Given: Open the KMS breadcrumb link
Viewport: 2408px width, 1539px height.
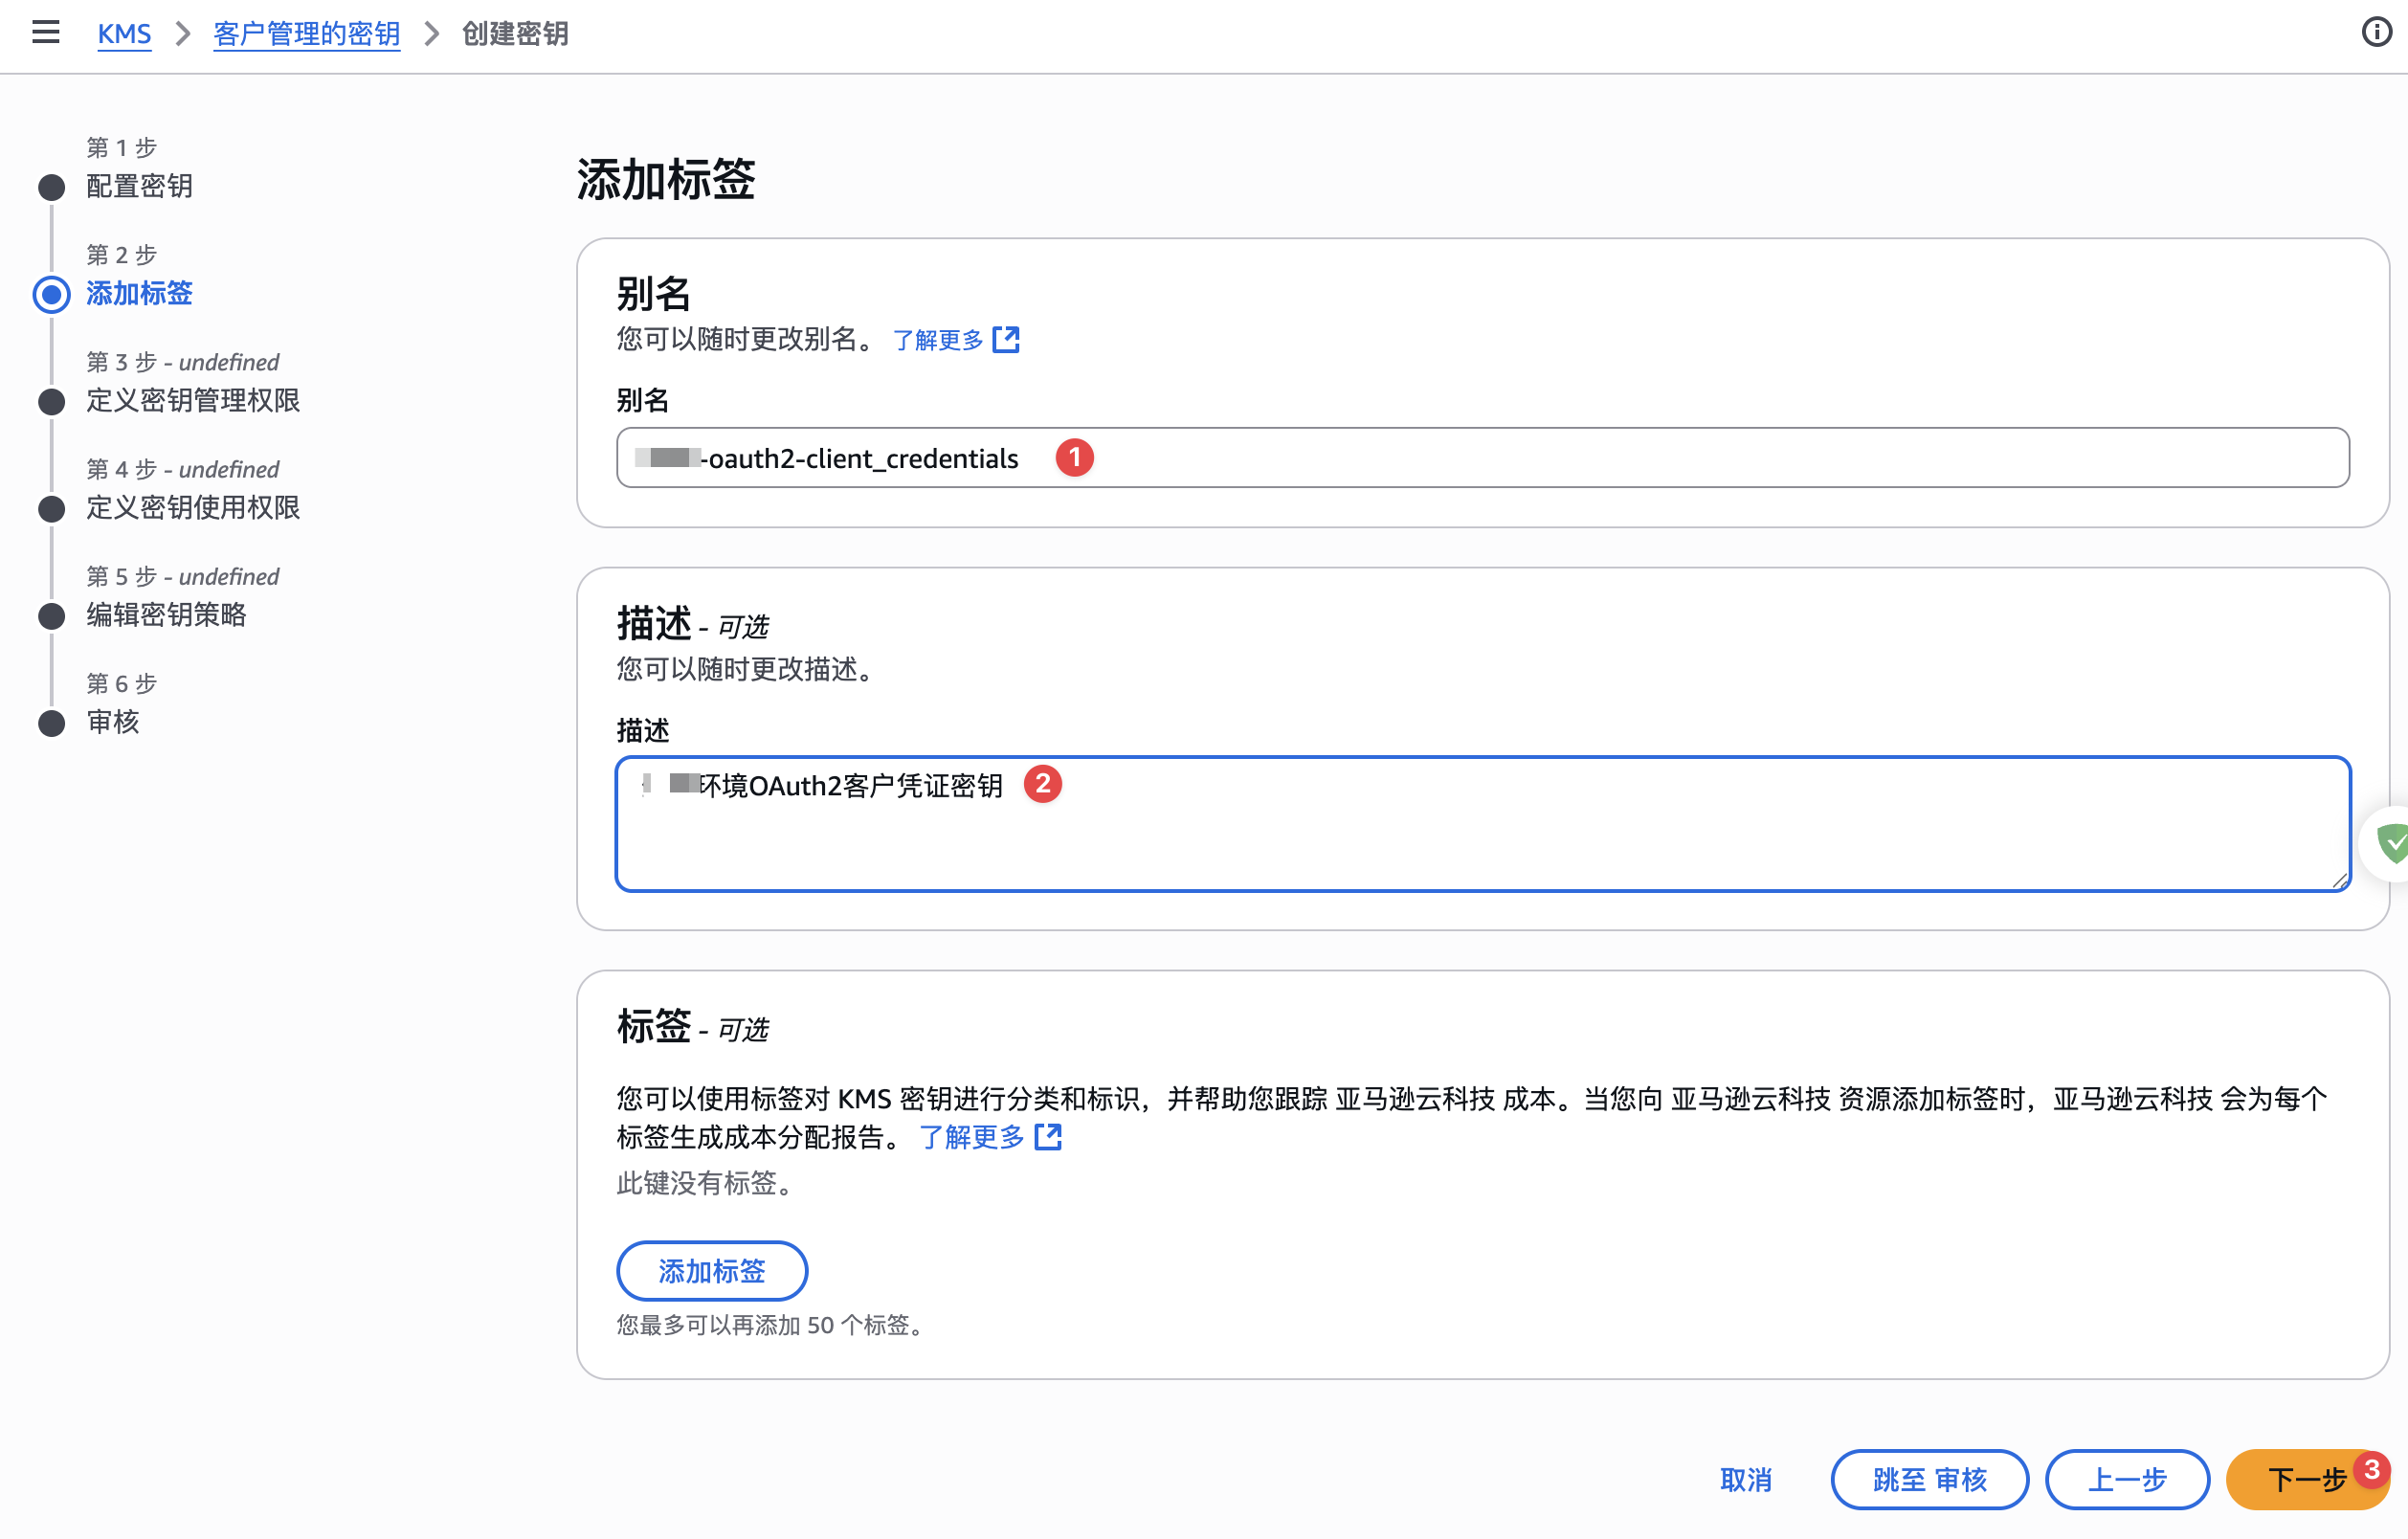Looking at the screenshot, I should click(x=124, y=33).
